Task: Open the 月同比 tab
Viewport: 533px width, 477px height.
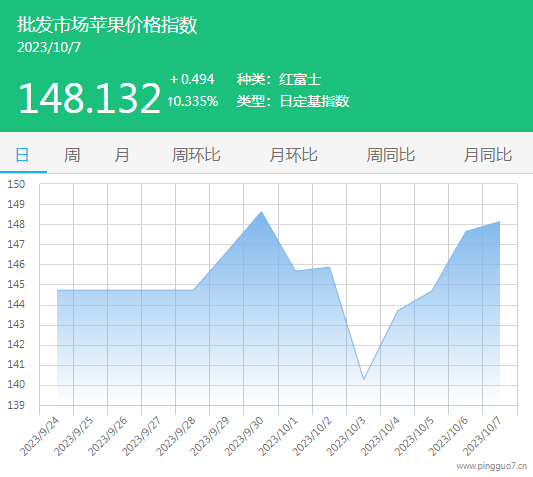Action: (488, 155)
